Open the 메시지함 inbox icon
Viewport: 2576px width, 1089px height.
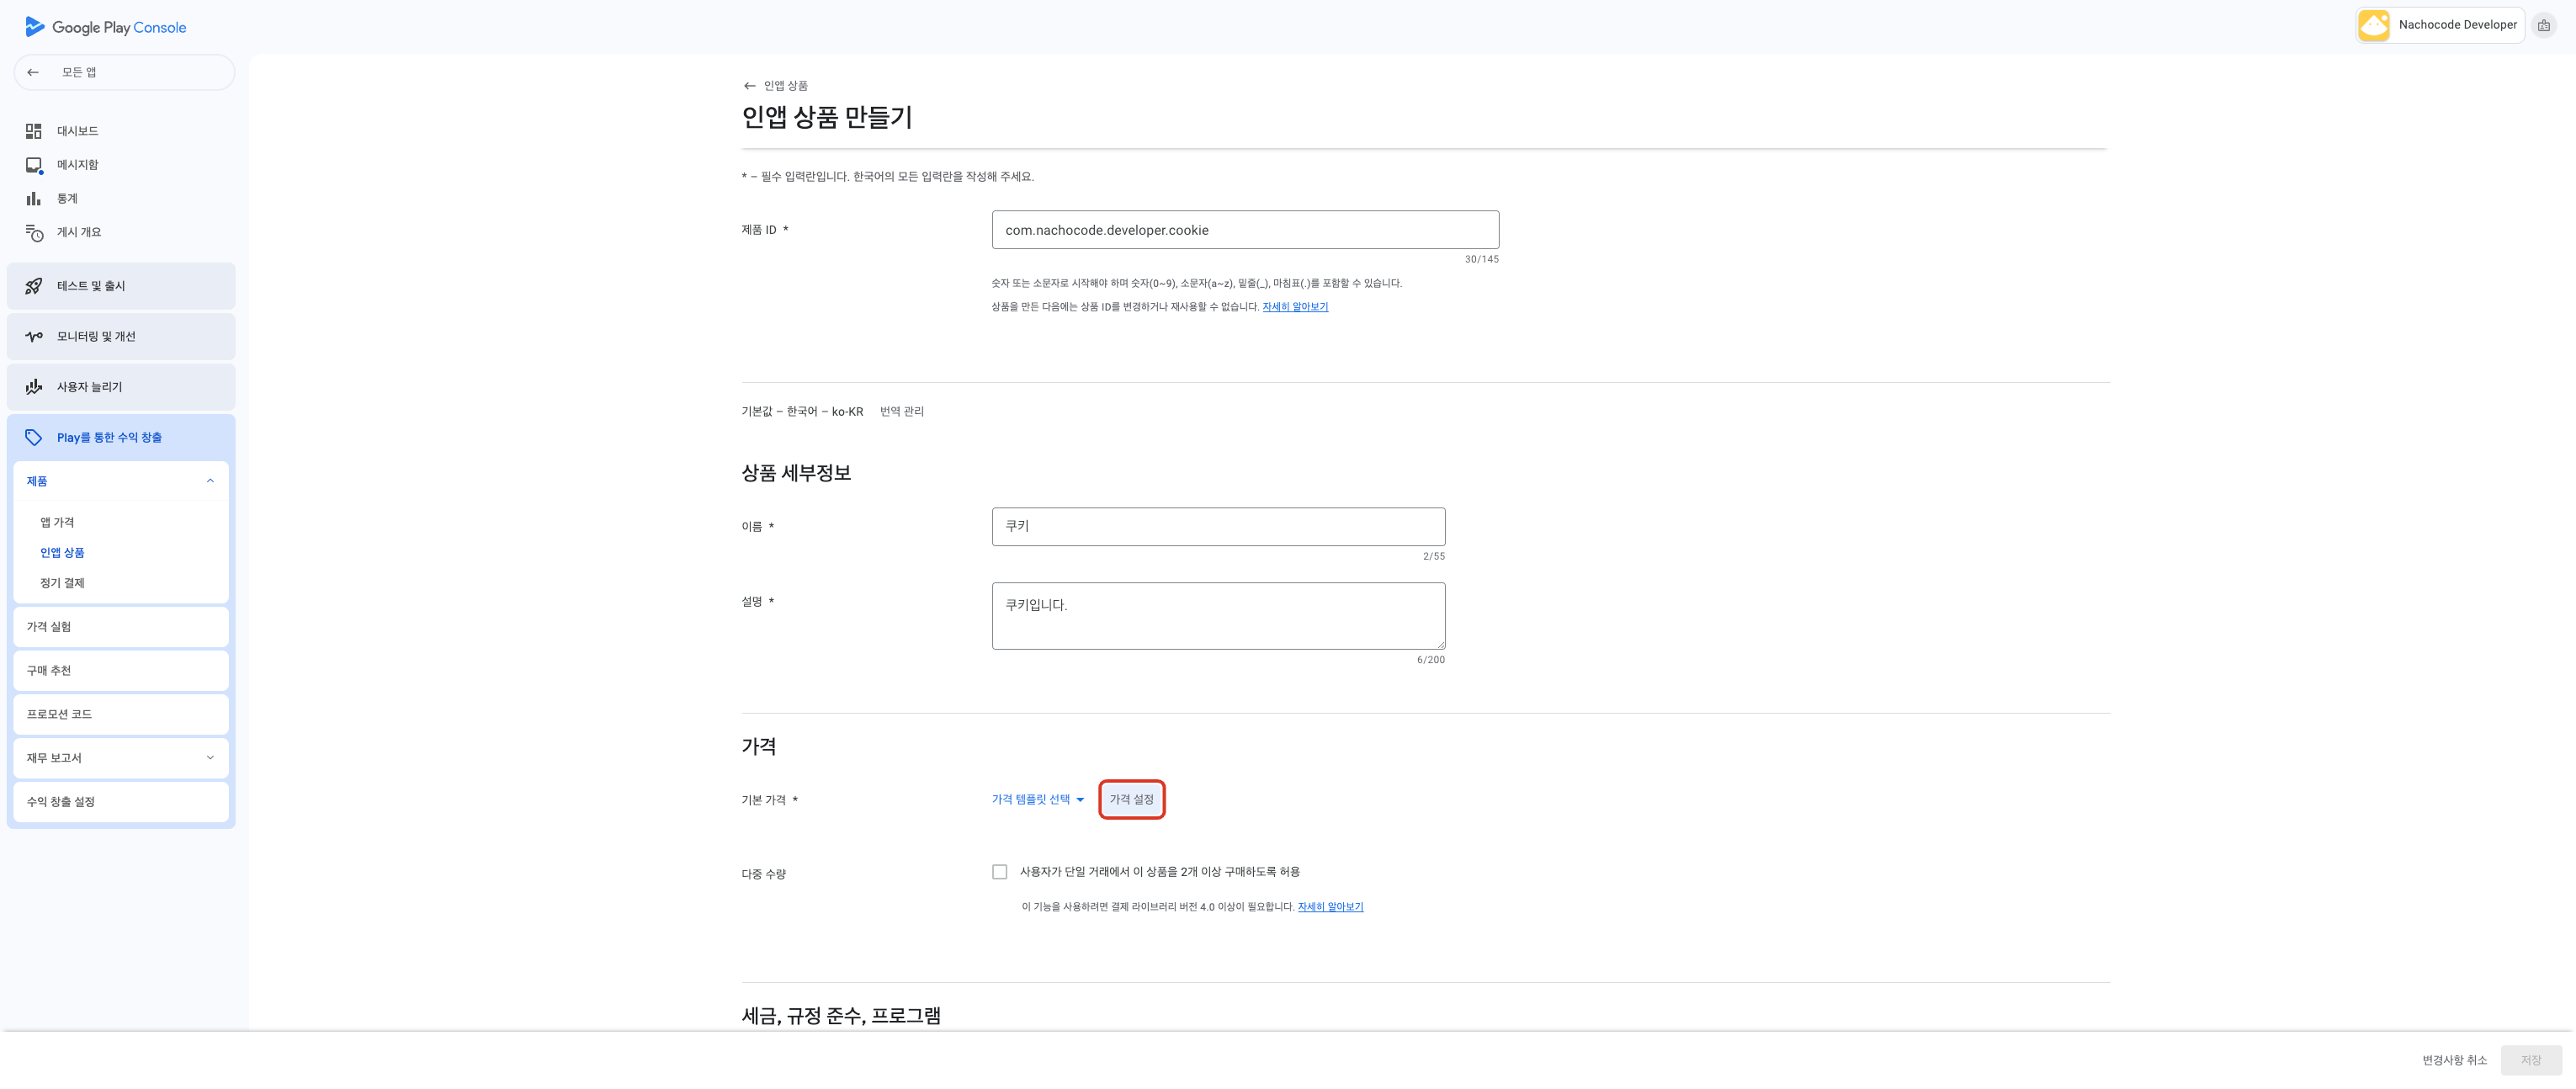point(34,165)
